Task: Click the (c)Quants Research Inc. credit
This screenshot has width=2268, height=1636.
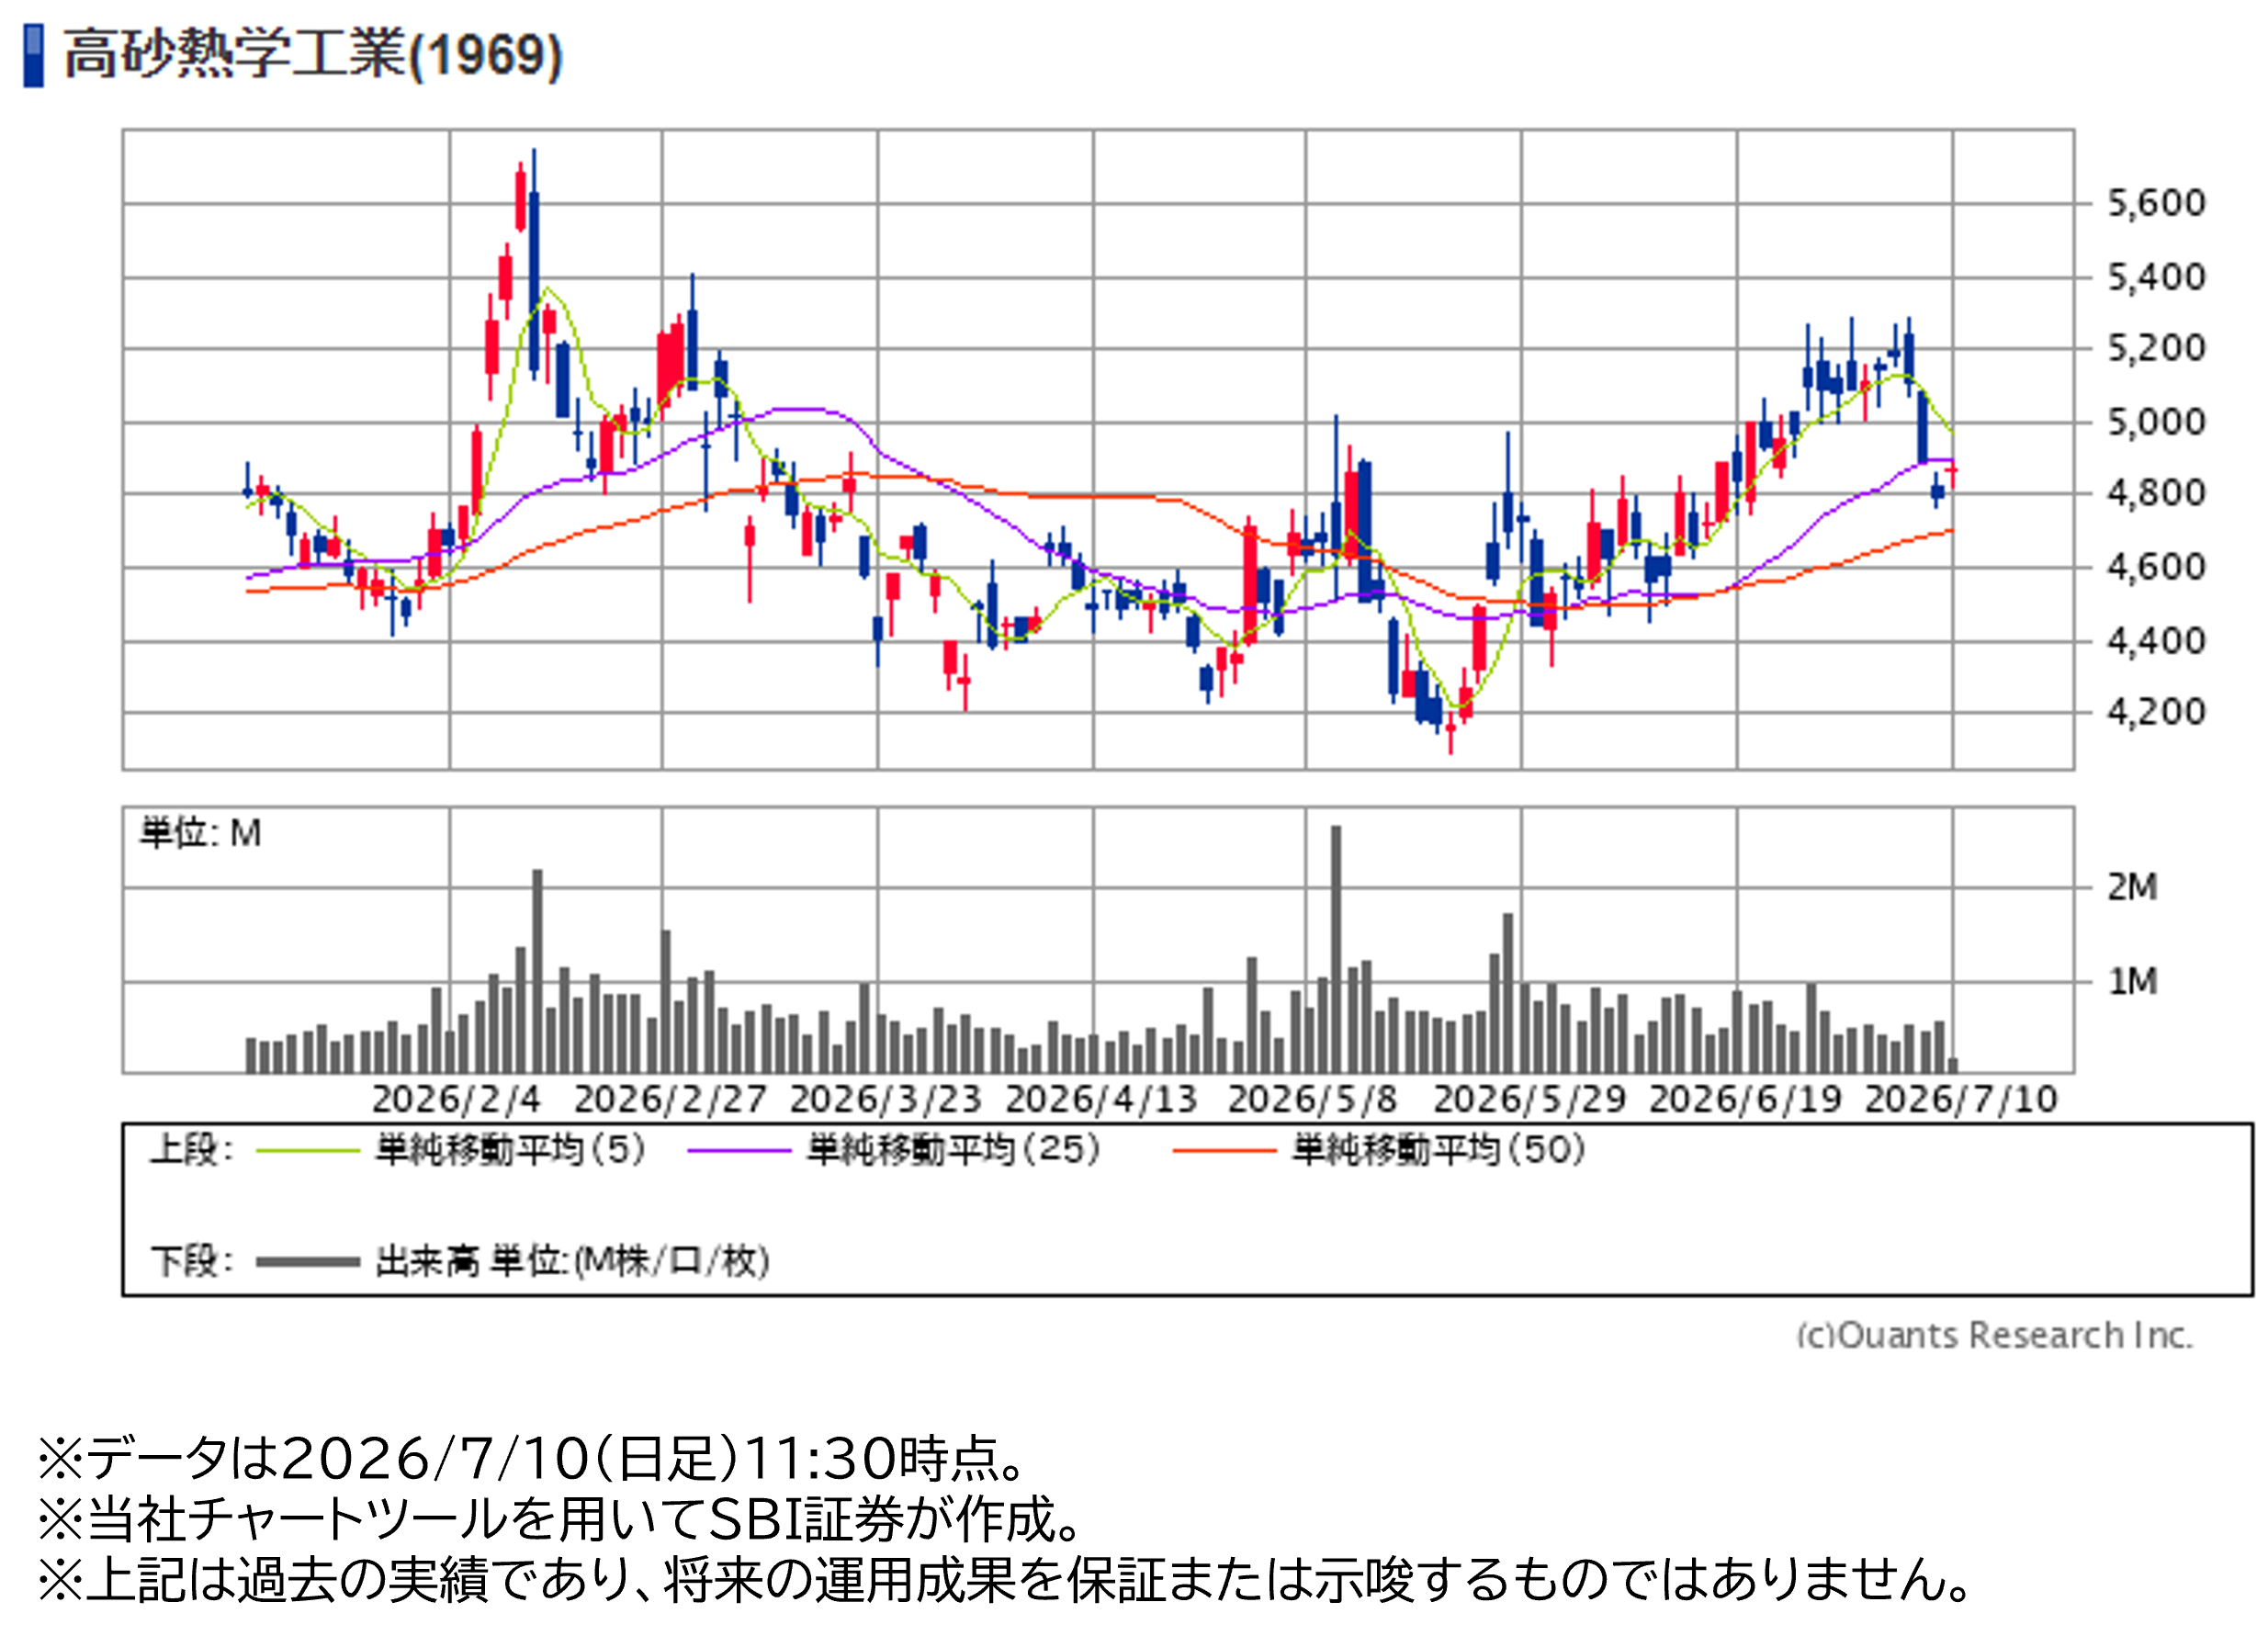Action: coord(1995,1336)
